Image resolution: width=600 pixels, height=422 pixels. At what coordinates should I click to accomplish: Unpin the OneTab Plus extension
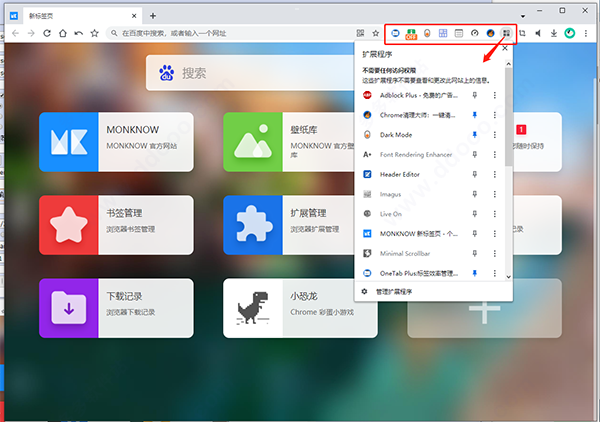click(474, 273)
